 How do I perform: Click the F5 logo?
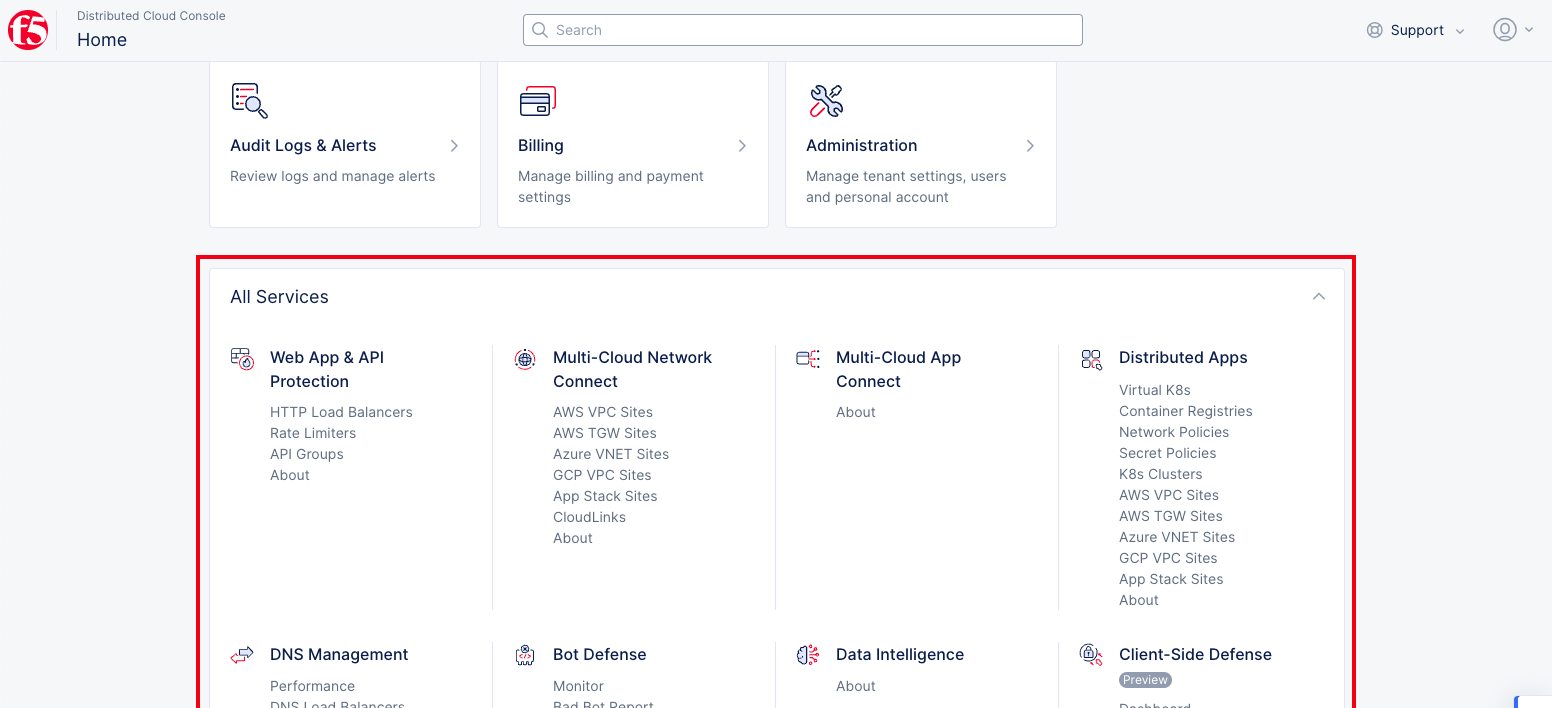pyautogui.click(x=28, y=30)
